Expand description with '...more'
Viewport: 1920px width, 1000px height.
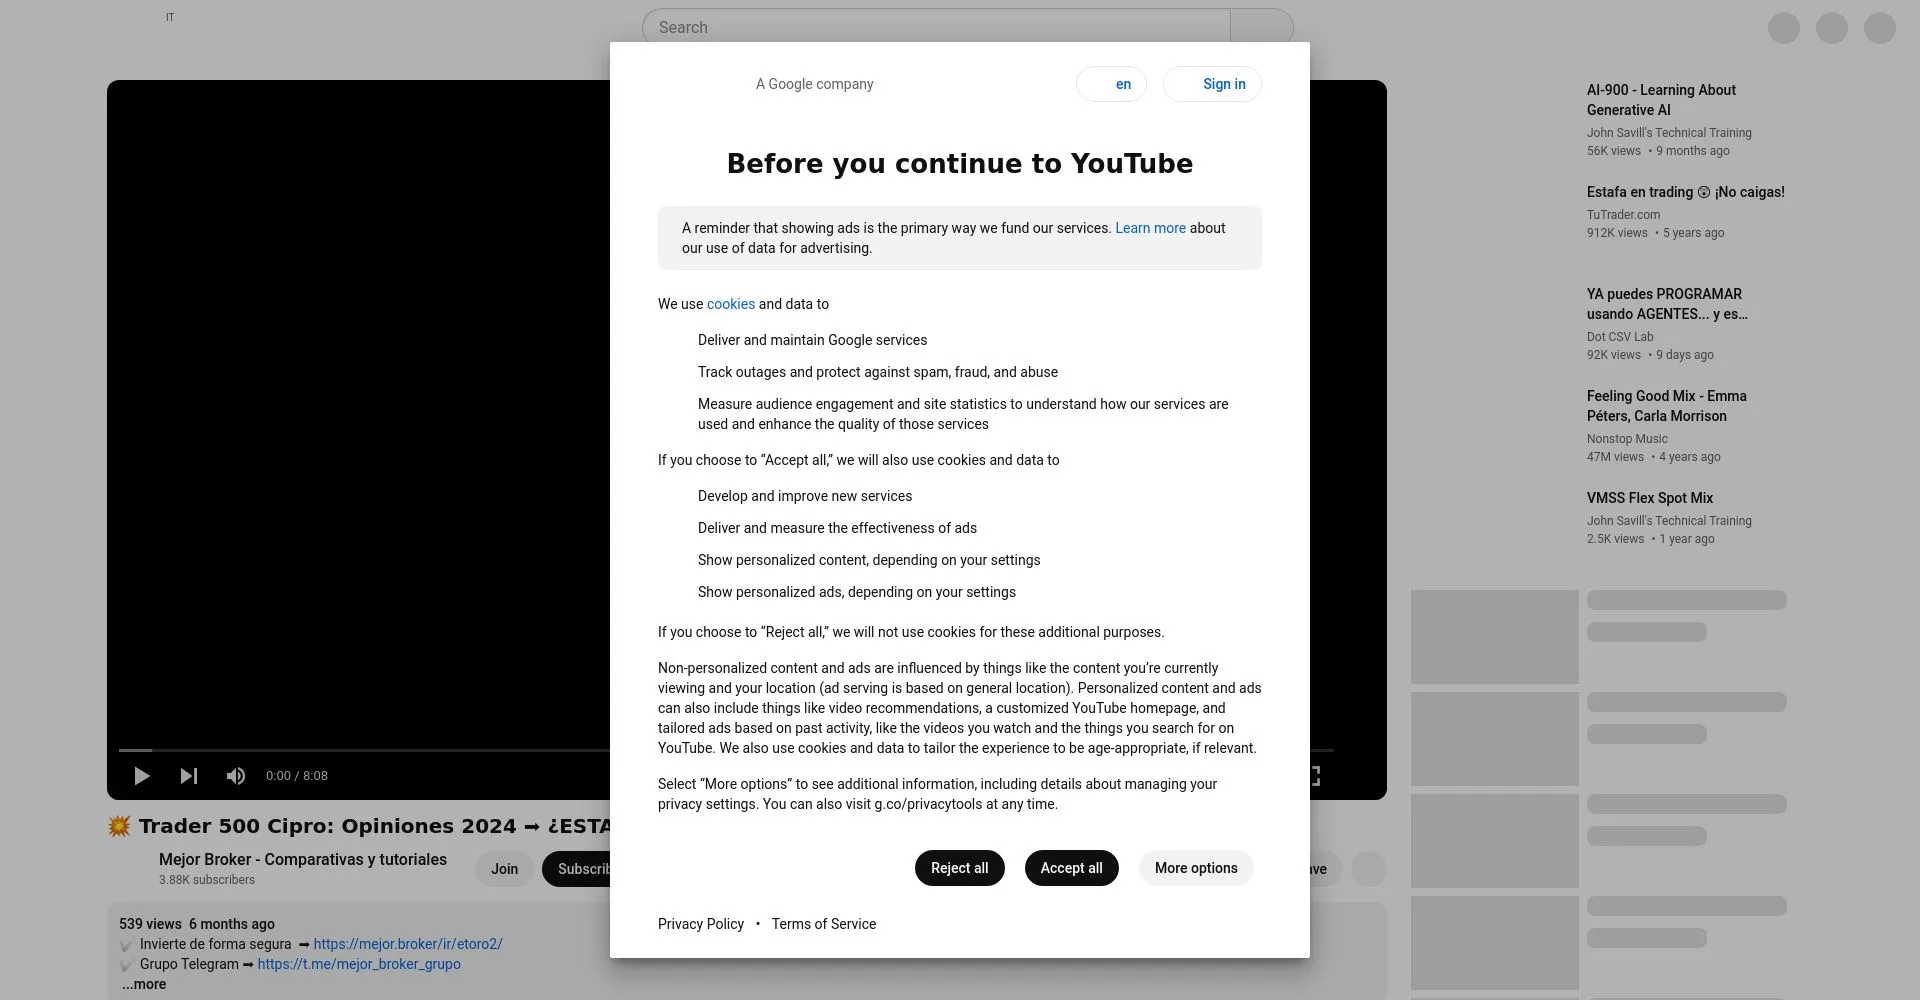click(144, 984)
